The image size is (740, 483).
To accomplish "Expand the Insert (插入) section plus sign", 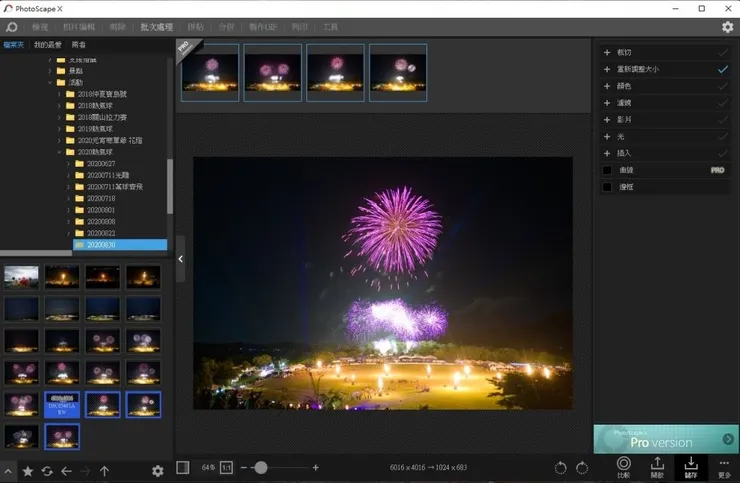I will coord(607,153).
